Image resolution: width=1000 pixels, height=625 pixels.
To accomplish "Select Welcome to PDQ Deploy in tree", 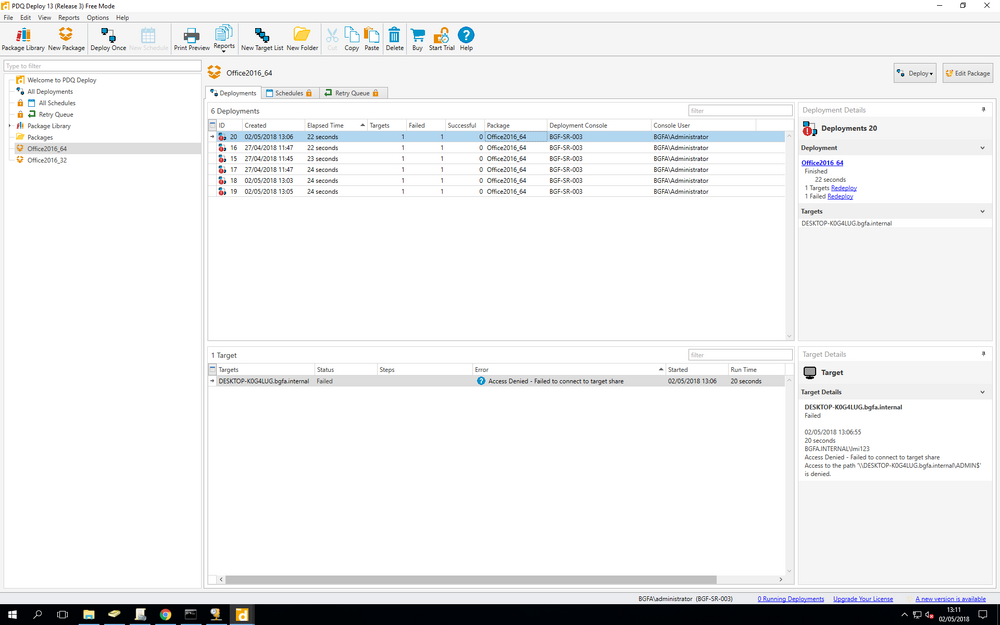I will (x=62, y=80).
